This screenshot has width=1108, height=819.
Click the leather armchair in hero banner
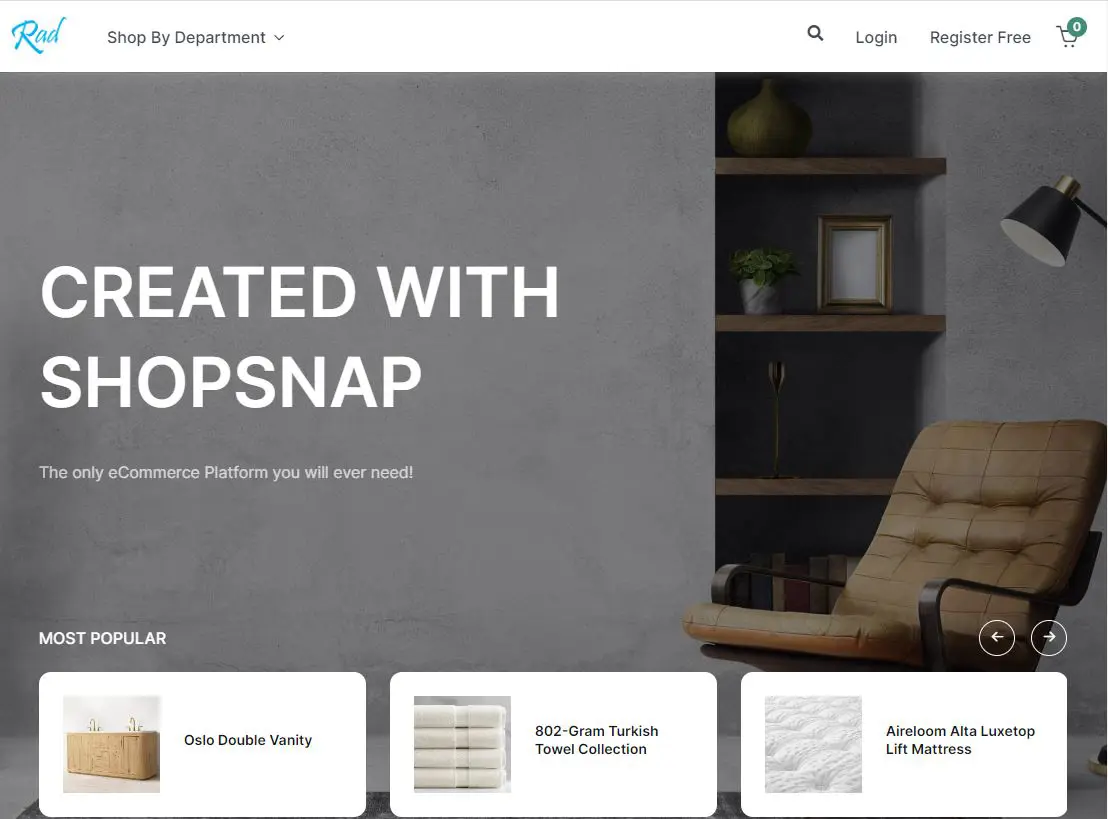(904, 544)
